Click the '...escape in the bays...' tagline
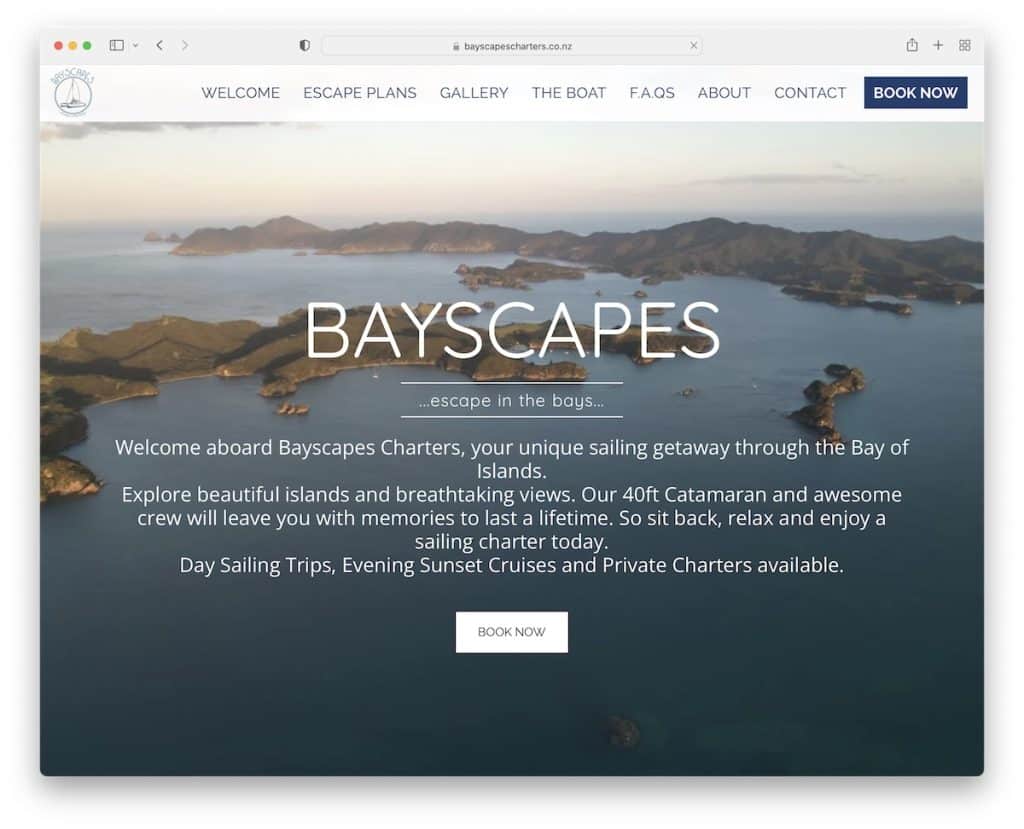Screen dimensions: 1024x829 [x=512, y=400]
